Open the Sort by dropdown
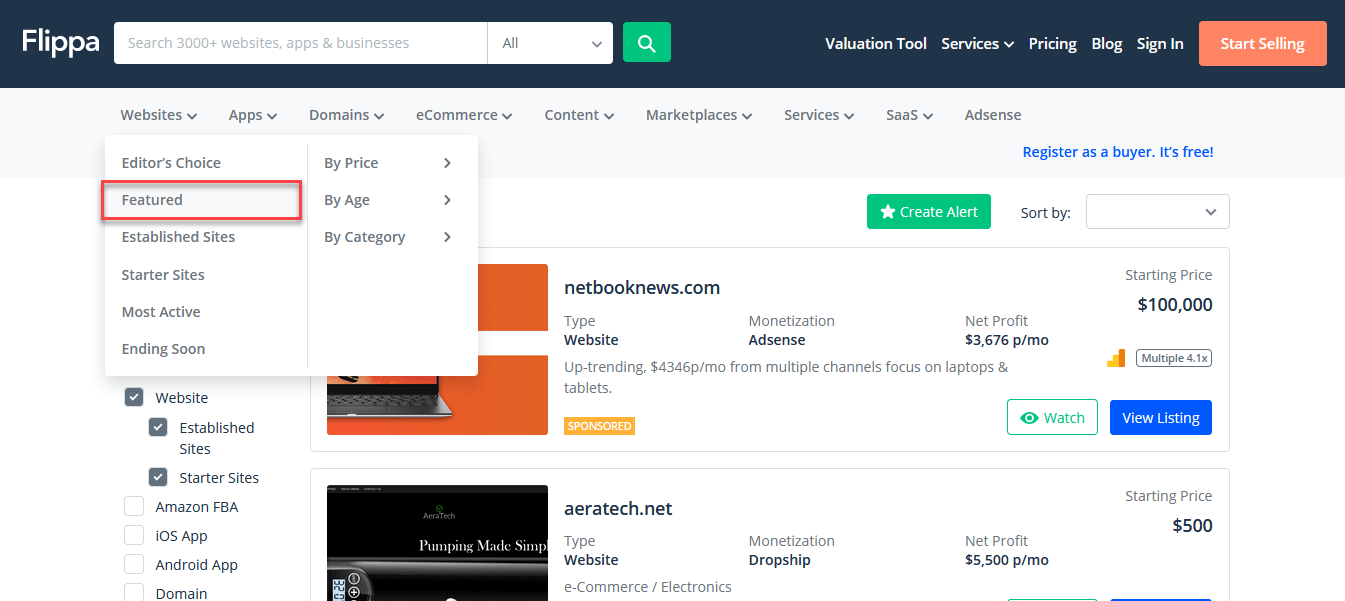The height and width of the screenshot is (601, 1345). (1157, 212)
